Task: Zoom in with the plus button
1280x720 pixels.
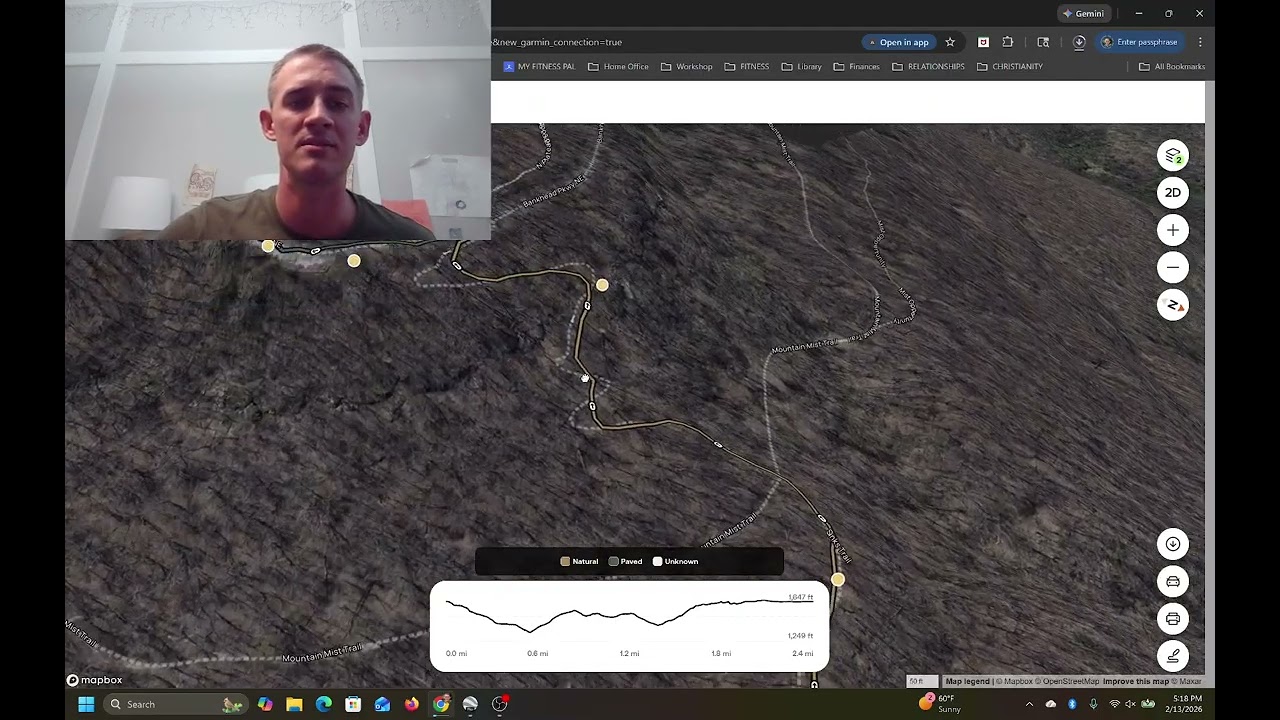Action: 1173,230
